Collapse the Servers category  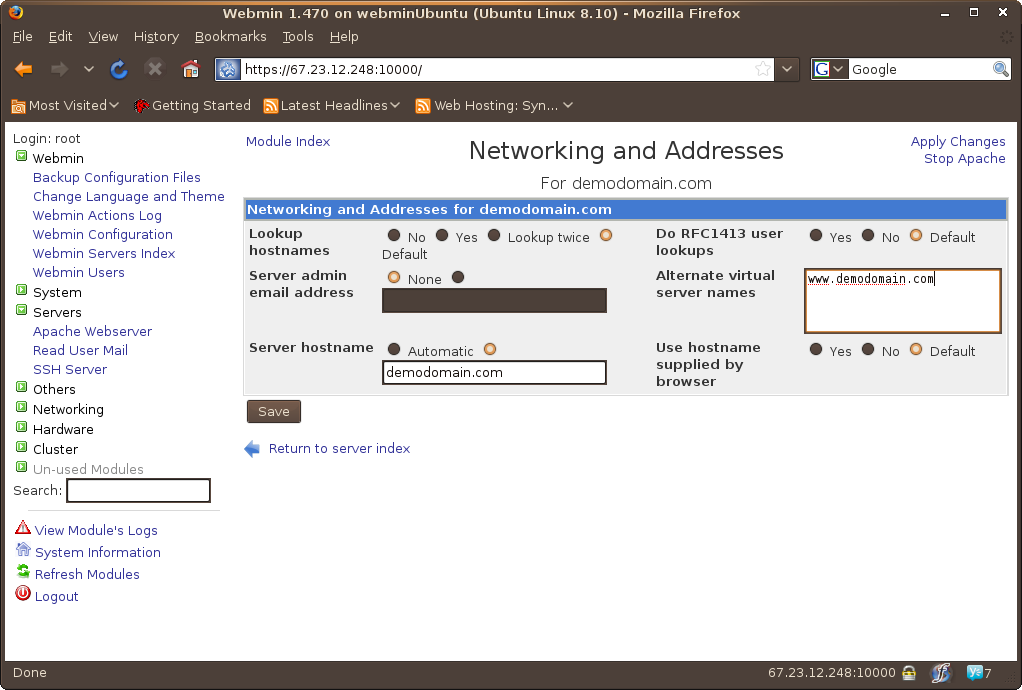click(22, 310)
